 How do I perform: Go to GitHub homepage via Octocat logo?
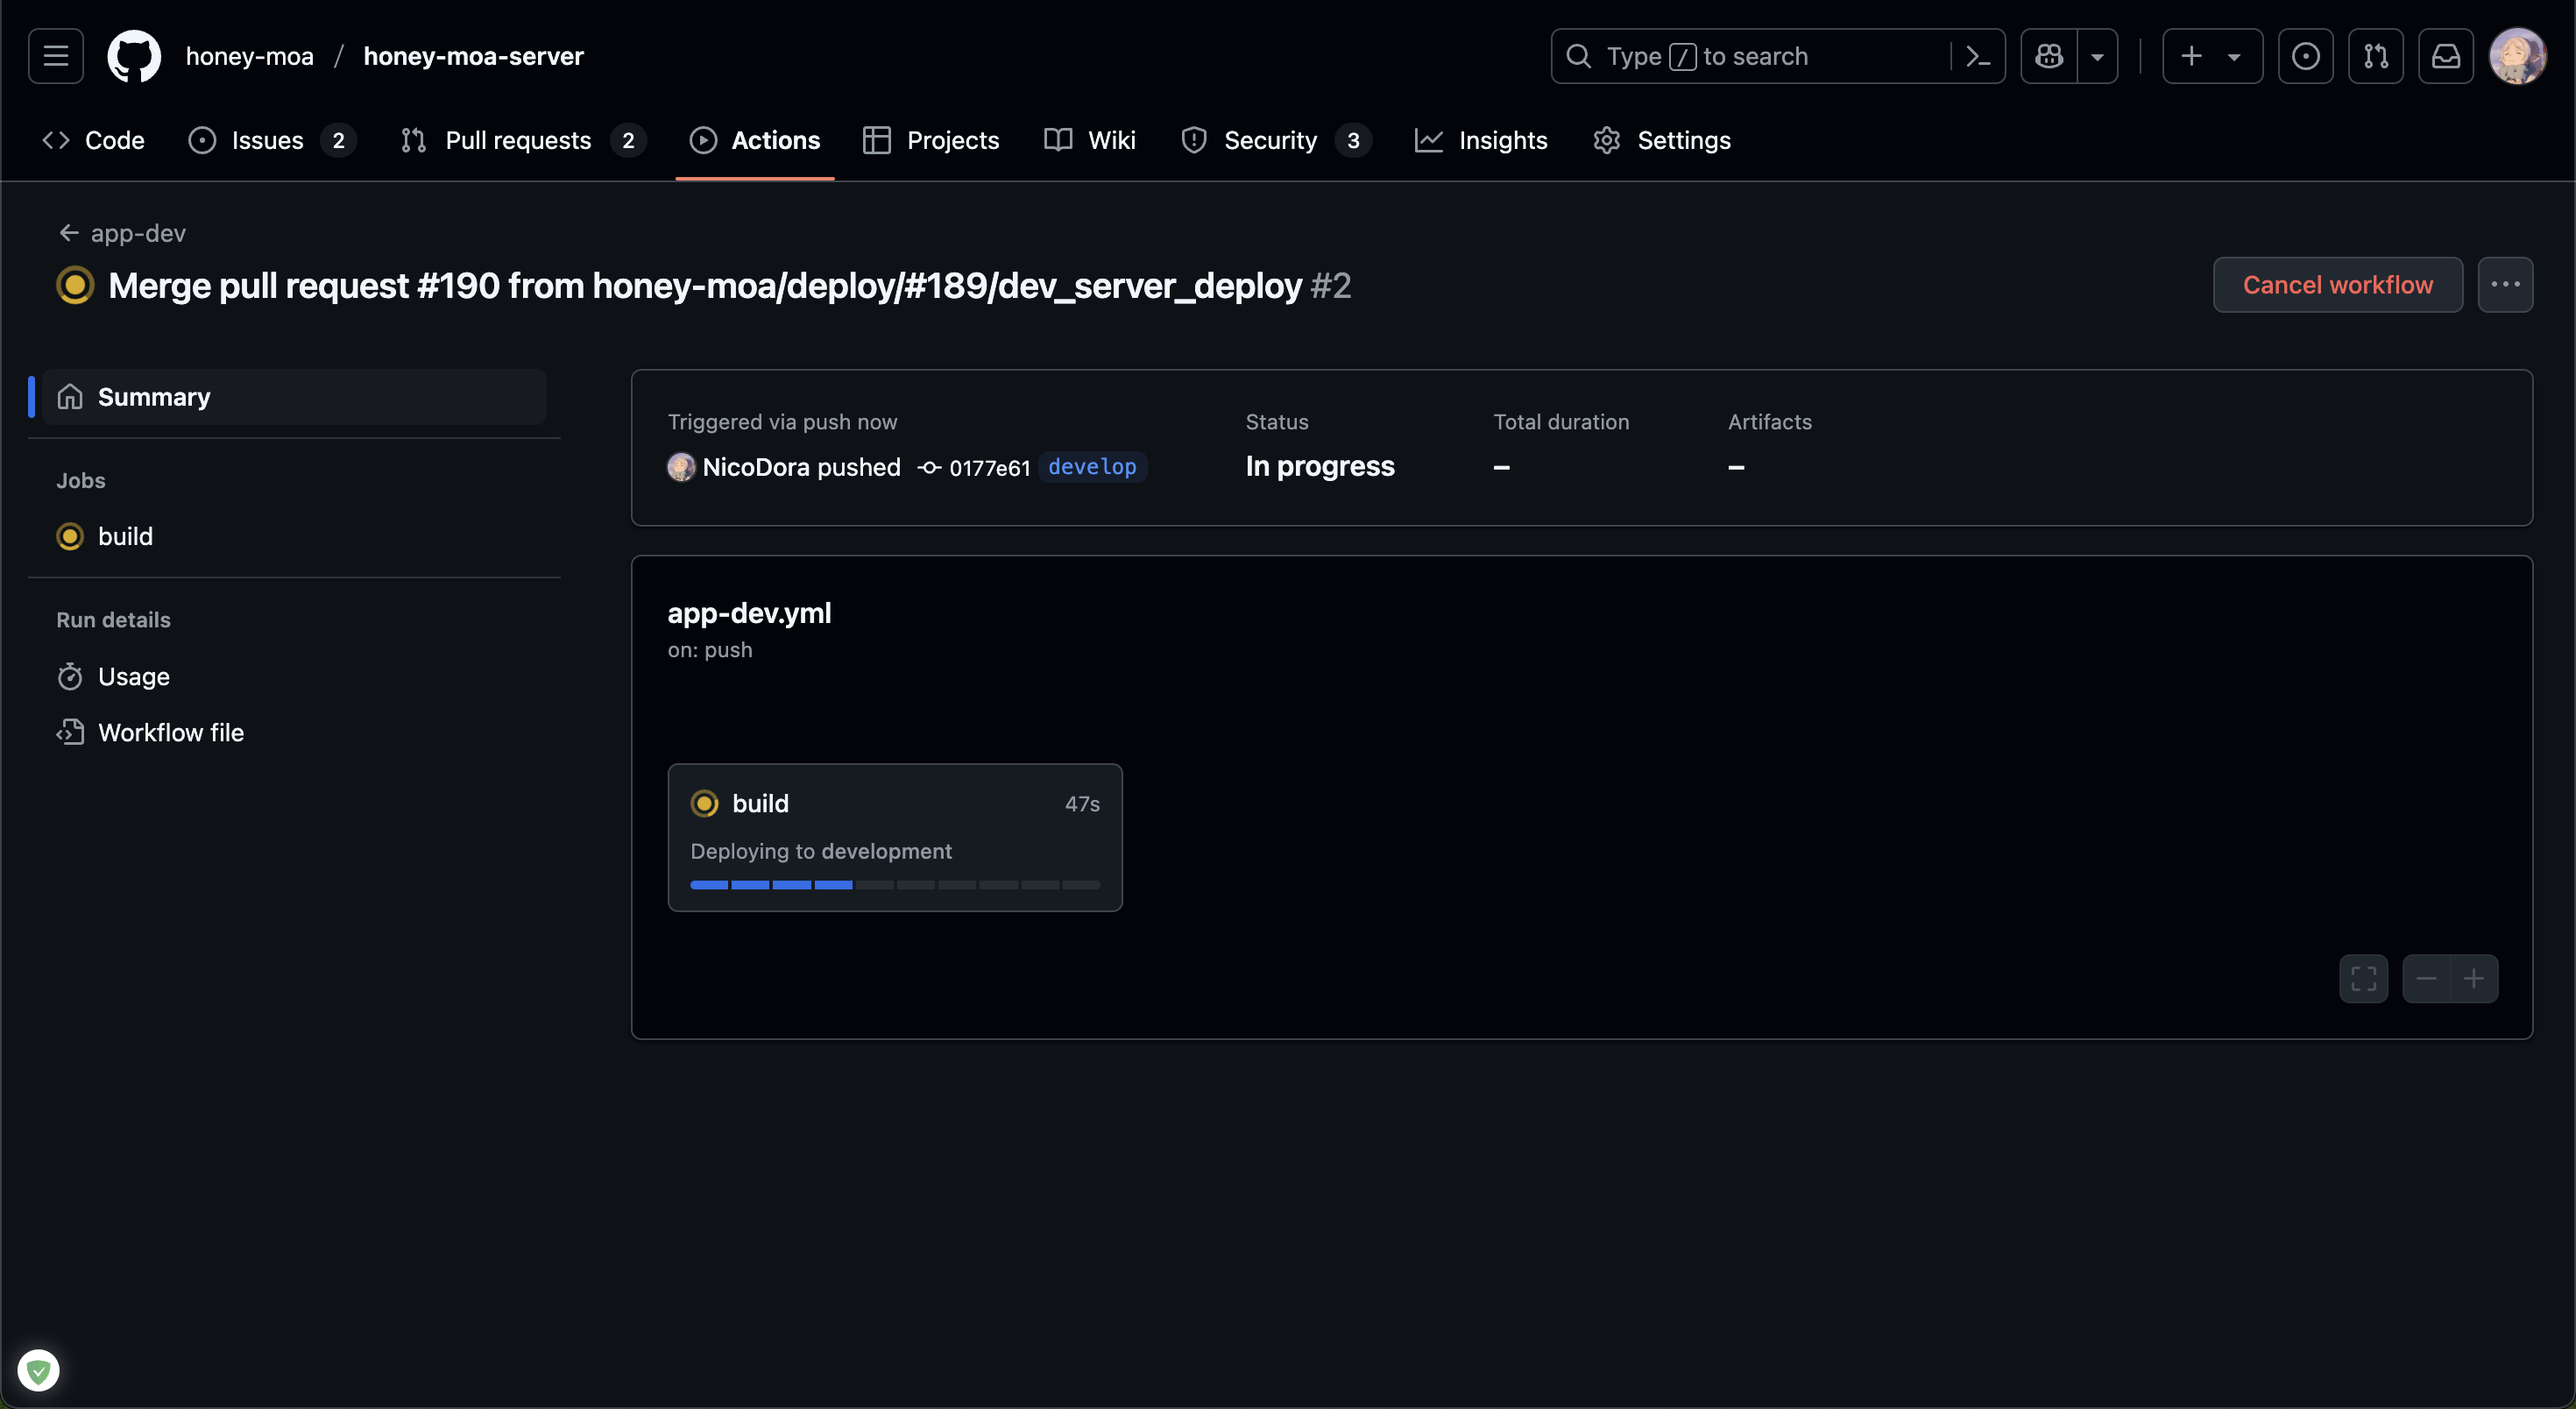click(134, 56)
